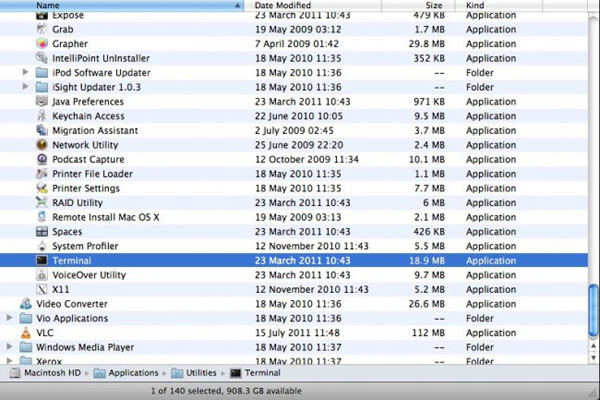600x400 pixels.
Task: Go to Macintosh HD in path bar
Action: [46, 373]
